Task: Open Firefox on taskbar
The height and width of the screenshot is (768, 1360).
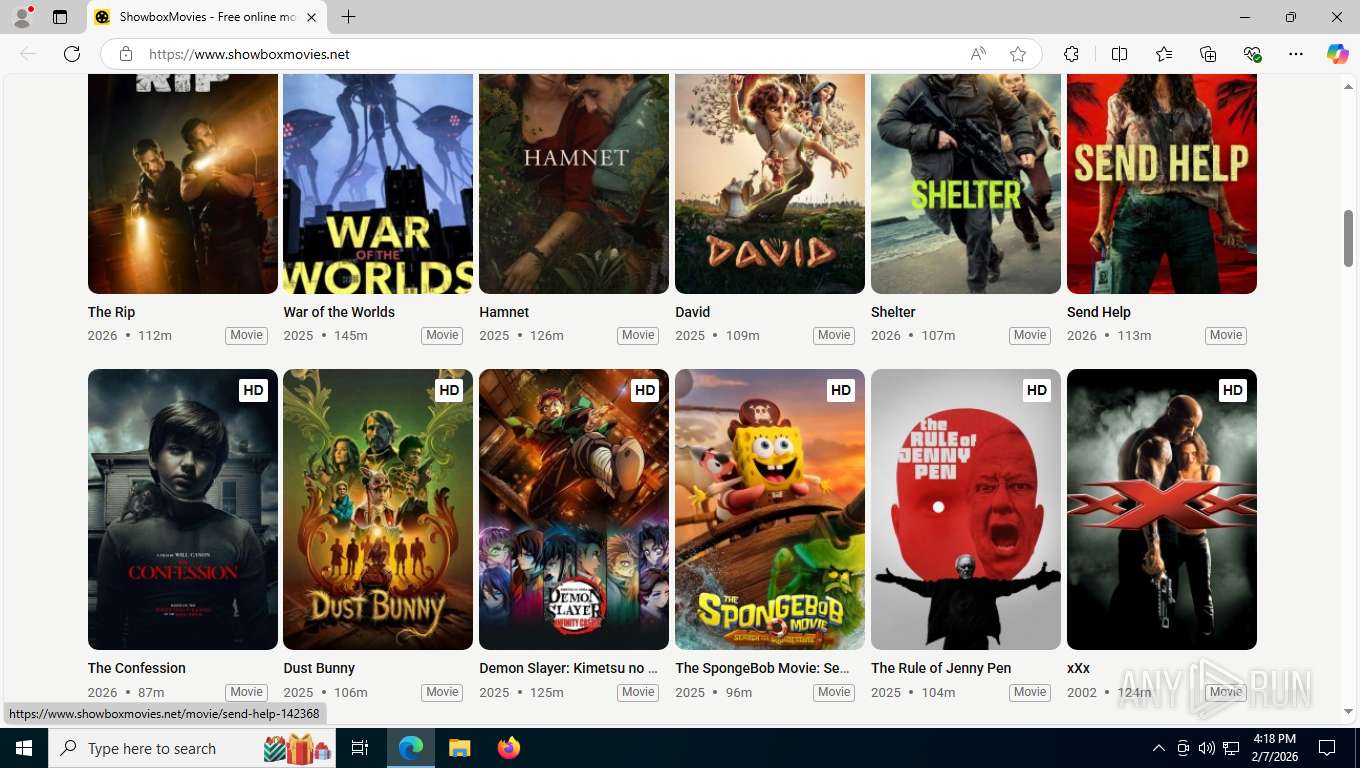Action: [x=509, y=748]
